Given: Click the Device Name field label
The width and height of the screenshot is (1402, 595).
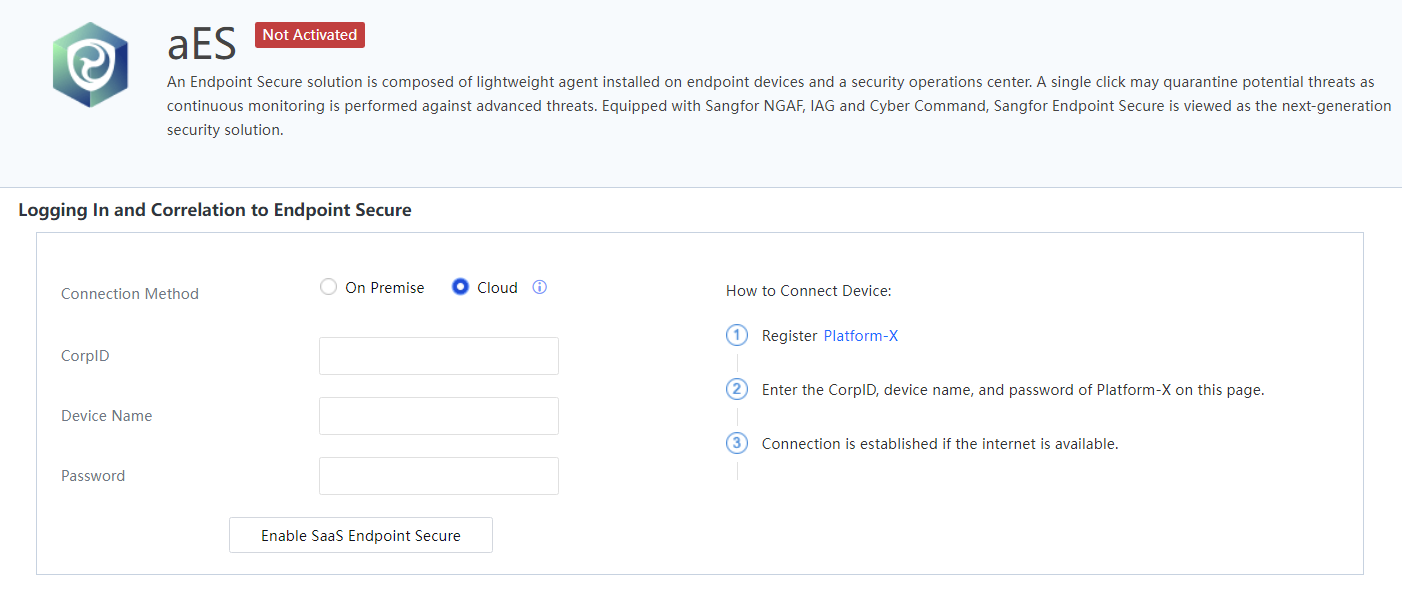Looking at the screenshot, I should [107, 416].
